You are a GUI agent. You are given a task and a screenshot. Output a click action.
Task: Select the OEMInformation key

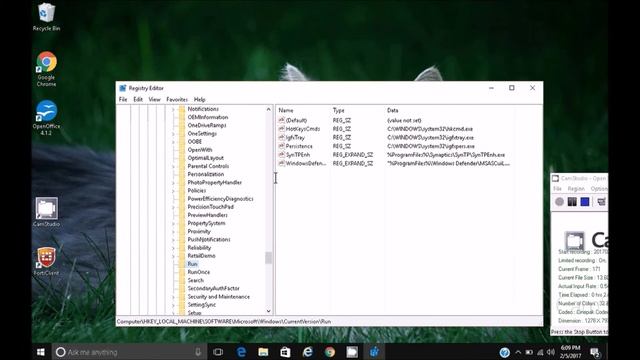click(x=208, y=117)
